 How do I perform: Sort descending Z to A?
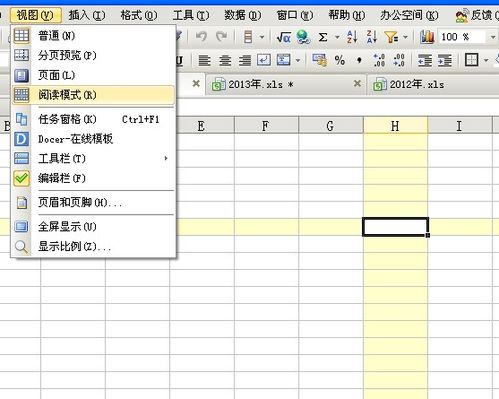(371, 37)
